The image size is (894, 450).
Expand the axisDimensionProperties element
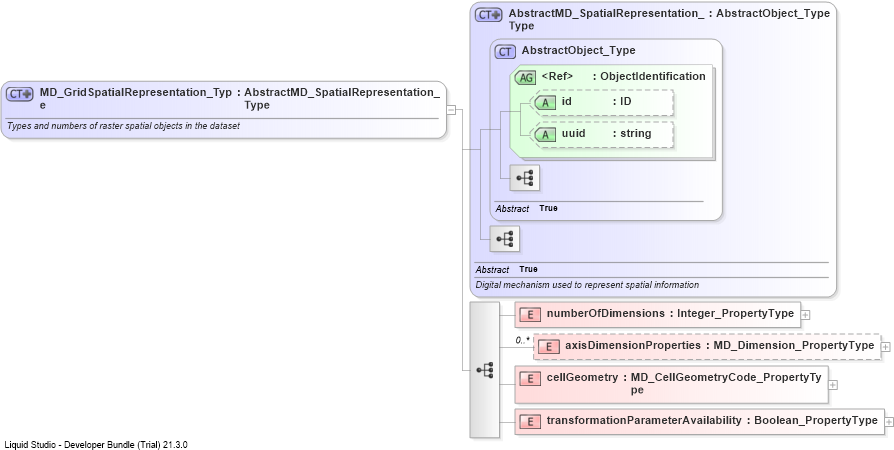click(885, 346)
